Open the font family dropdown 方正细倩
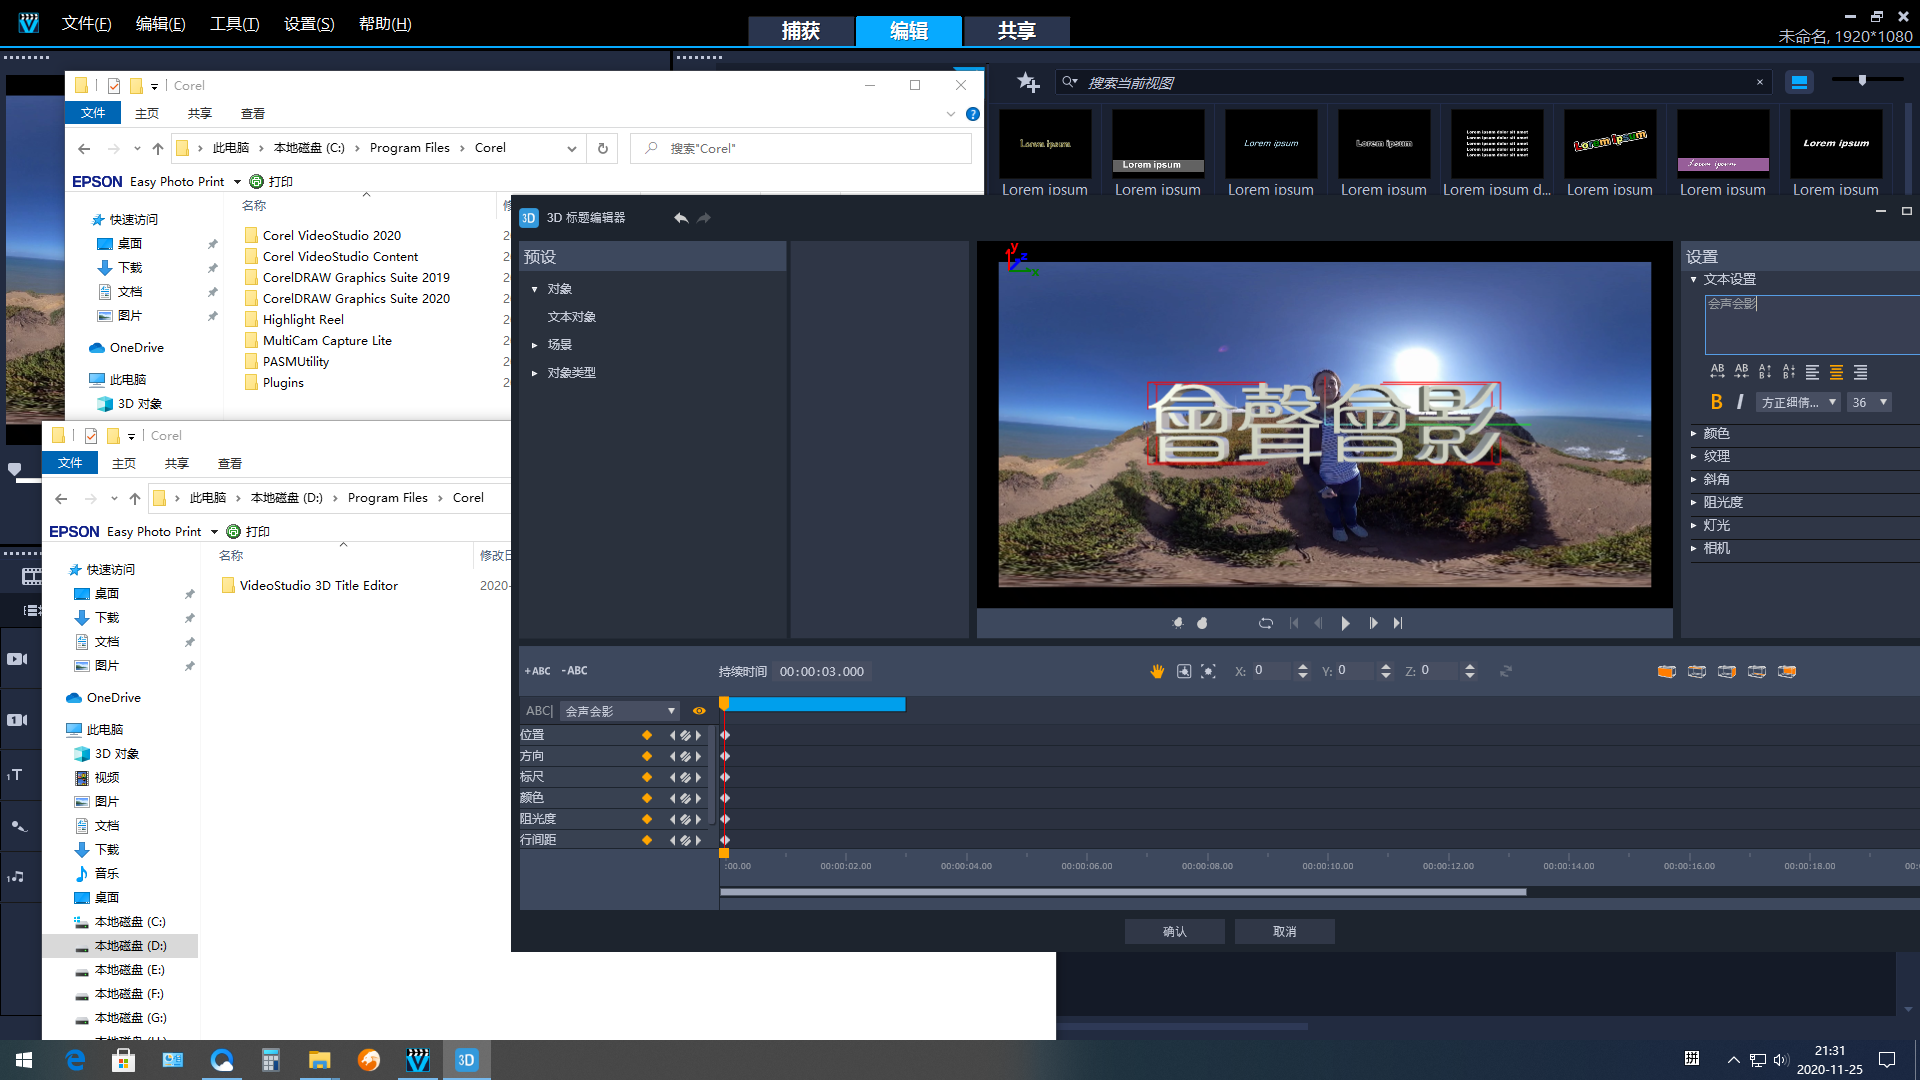1920x1080 pixels. tap(1798, 402)
